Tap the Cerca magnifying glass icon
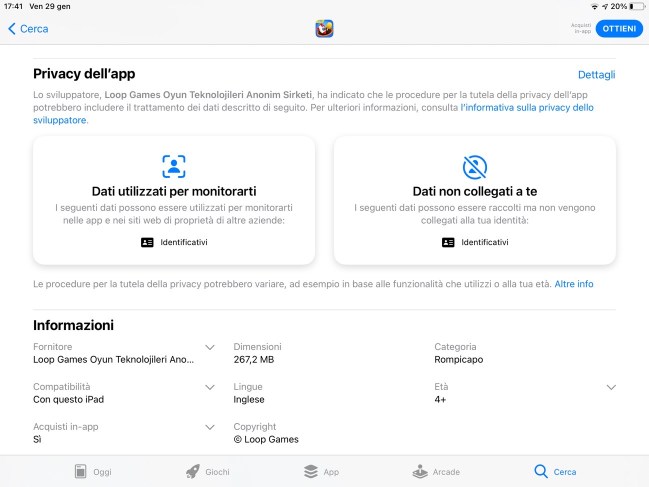The image size is (649, 487). click(x=541, y=471)
